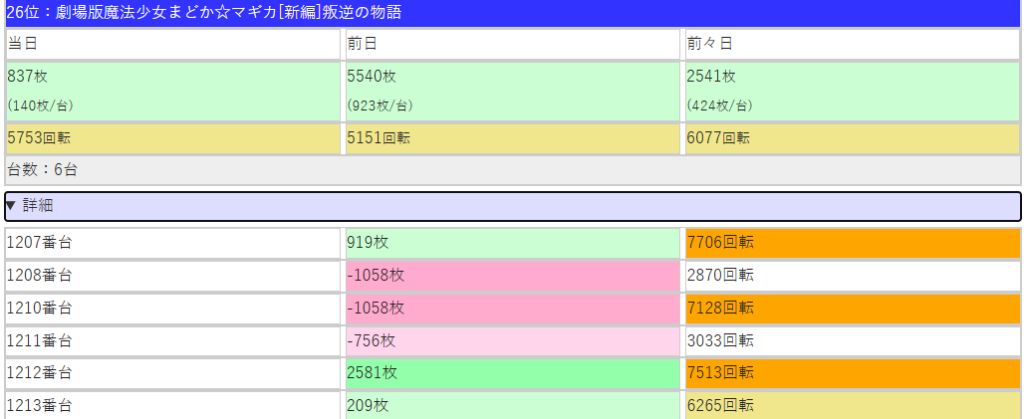Select the 前日 column header
The image size is (1024, 419).
tap(513, 44)
